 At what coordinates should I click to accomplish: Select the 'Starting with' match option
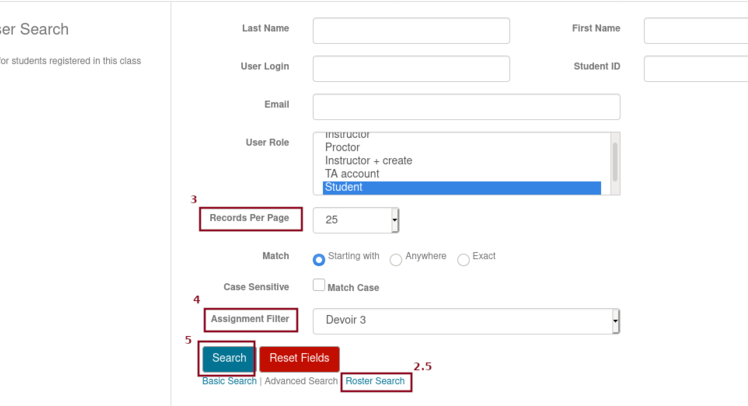click(319, 260)
